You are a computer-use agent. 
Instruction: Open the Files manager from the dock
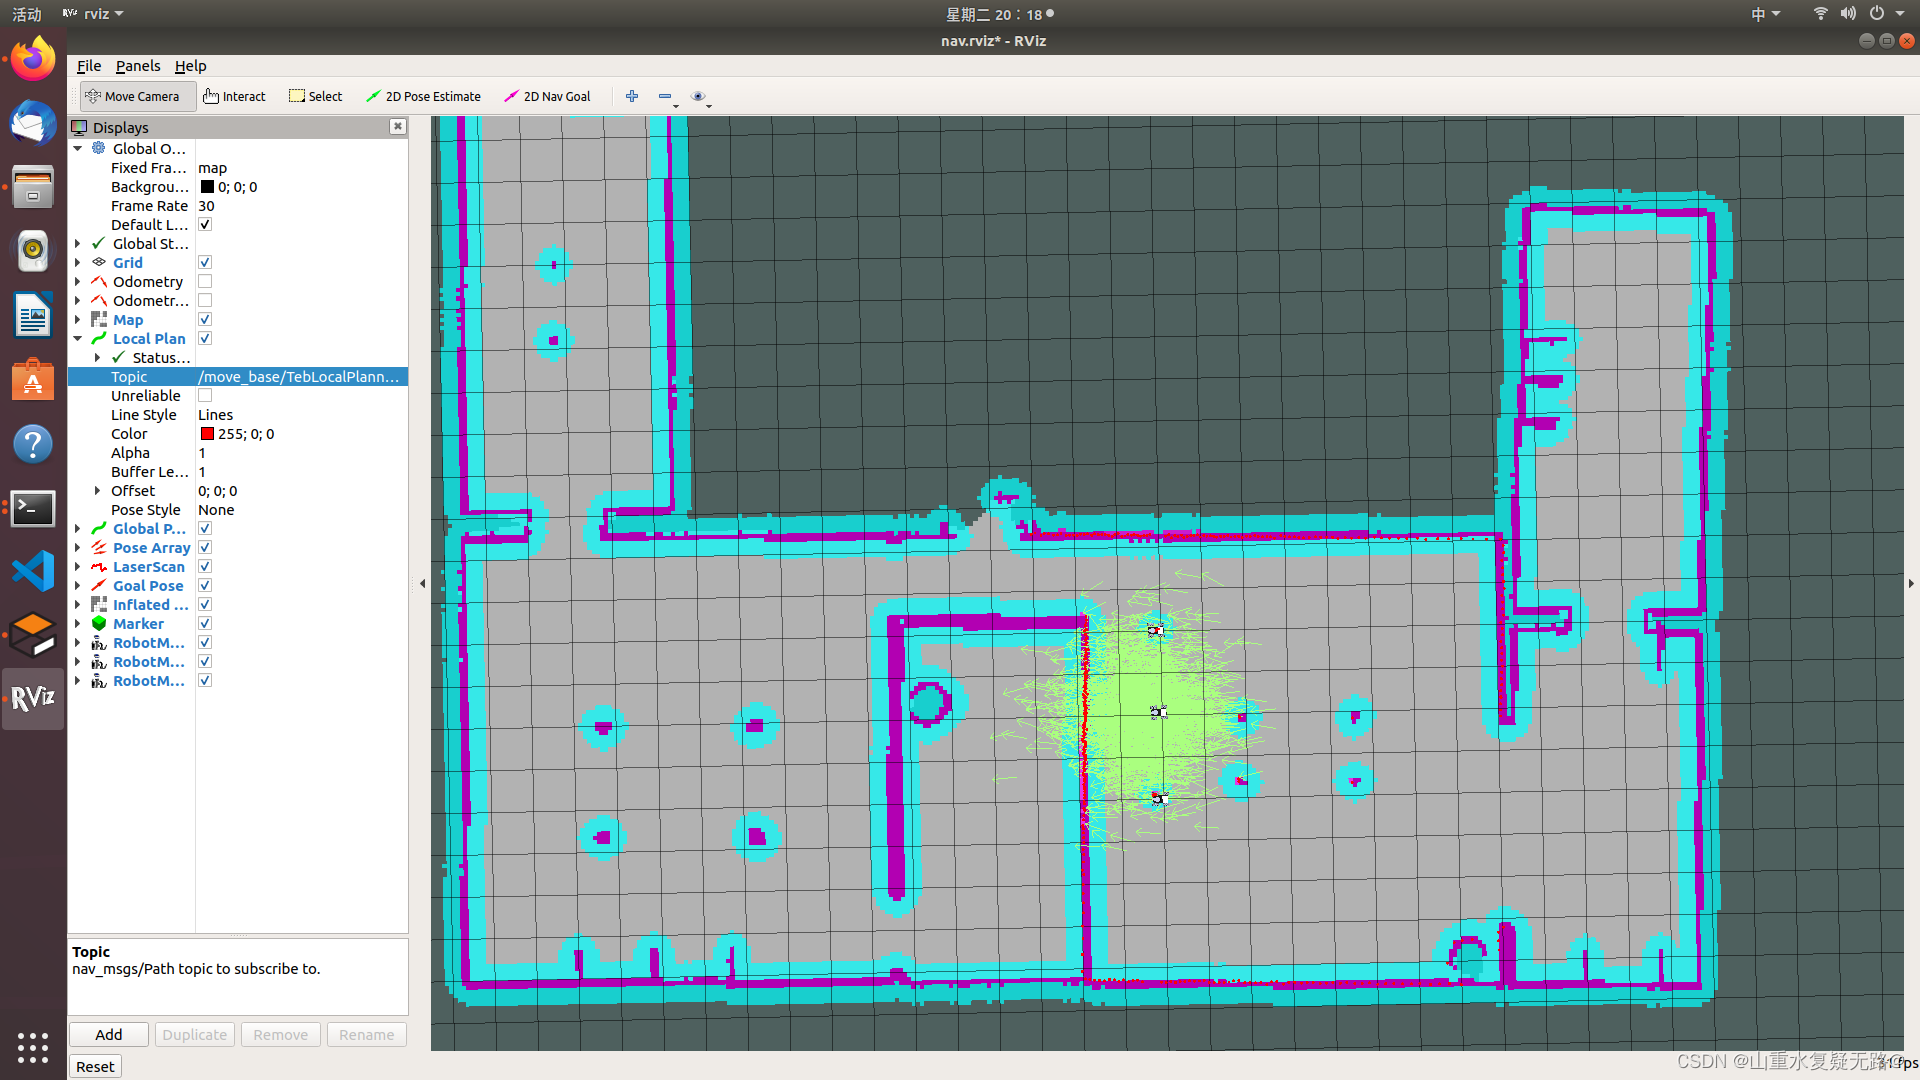33,187
